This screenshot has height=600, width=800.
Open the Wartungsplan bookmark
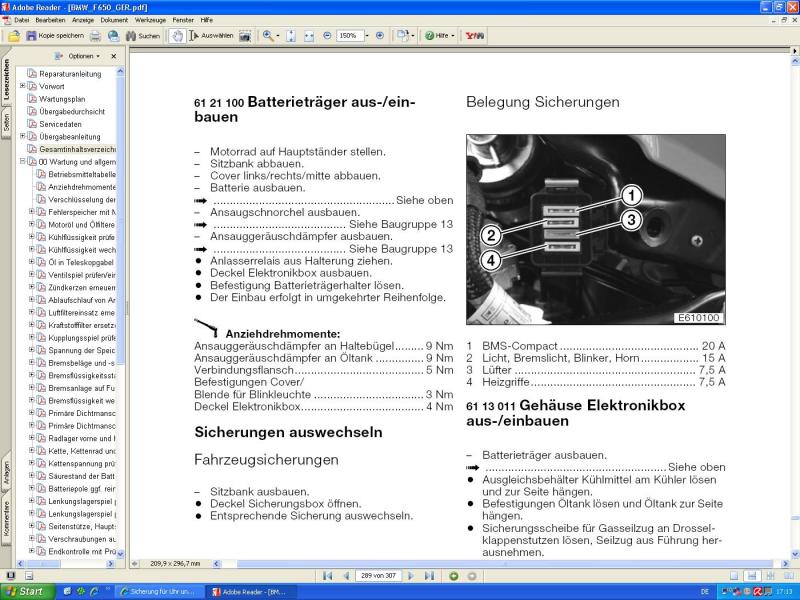click(62, 99)
